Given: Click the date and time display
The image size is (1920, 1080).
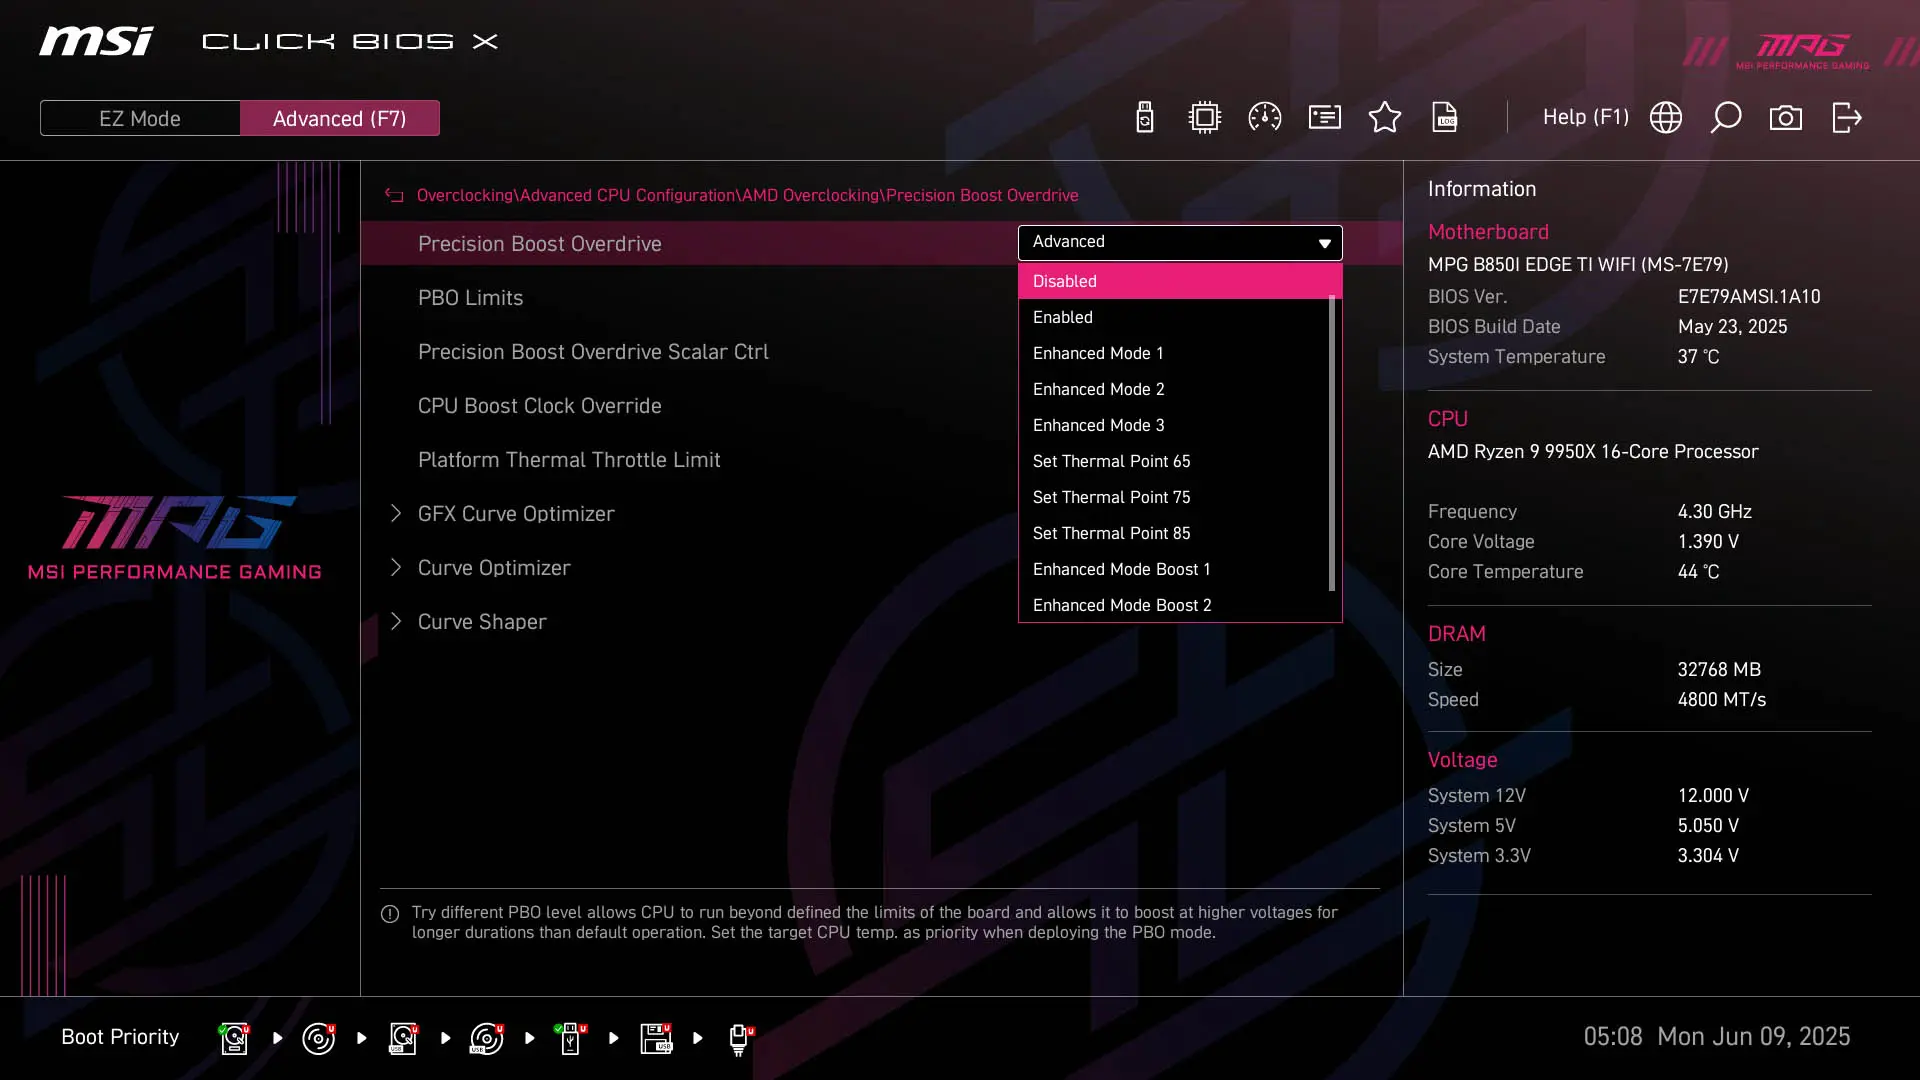Looking at the screenshot, I should pyautogui.click(x=1716, y=1037).
